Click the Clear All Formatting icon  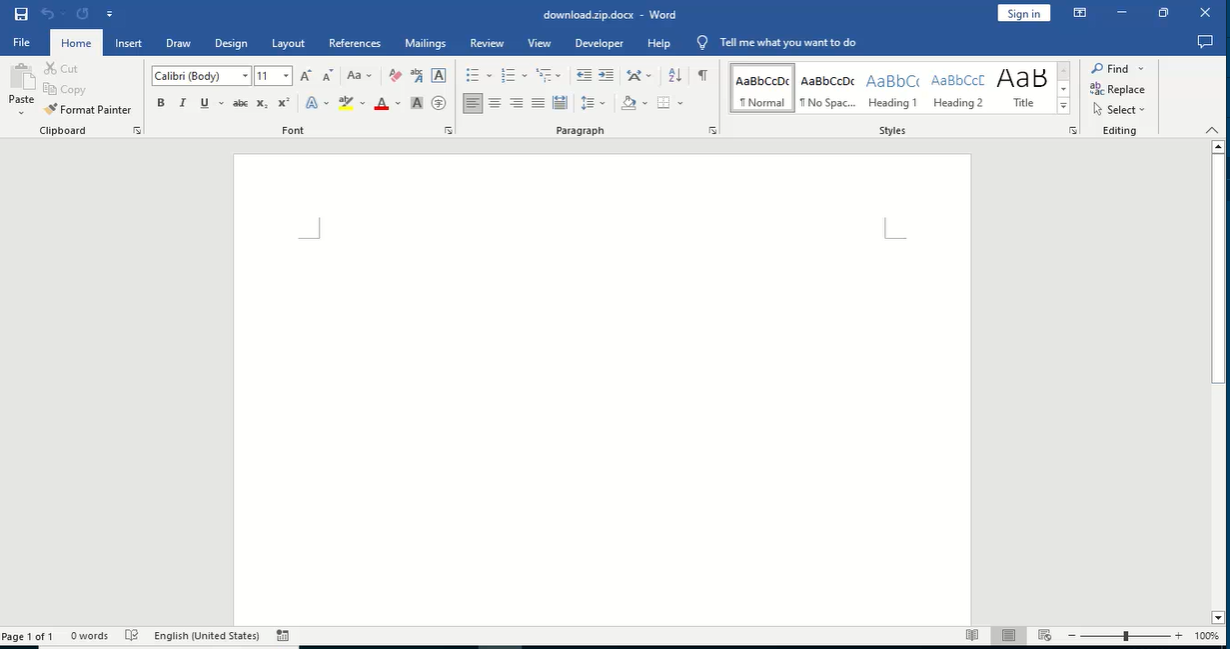[x=395, y=76]
